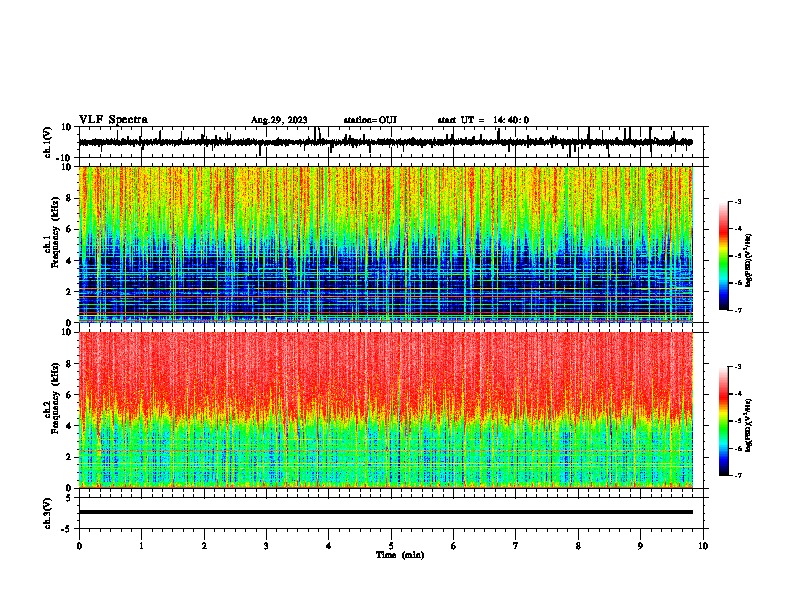Click the time axis tick label '3'

266,546
